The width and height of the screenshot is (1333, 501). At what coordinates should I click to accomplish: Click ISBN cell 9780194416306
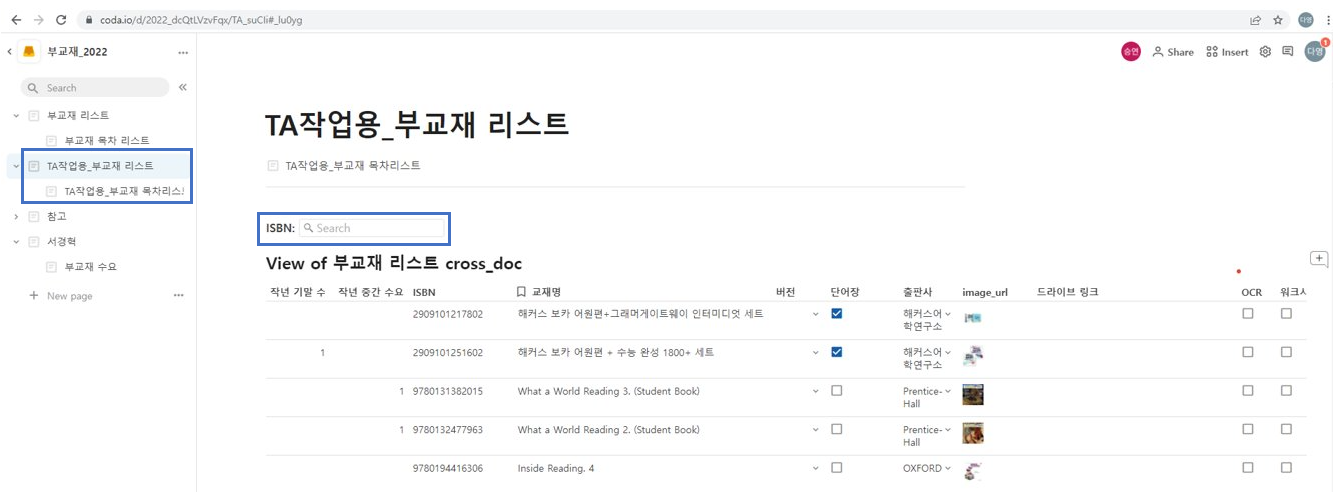tap(447, 468)
